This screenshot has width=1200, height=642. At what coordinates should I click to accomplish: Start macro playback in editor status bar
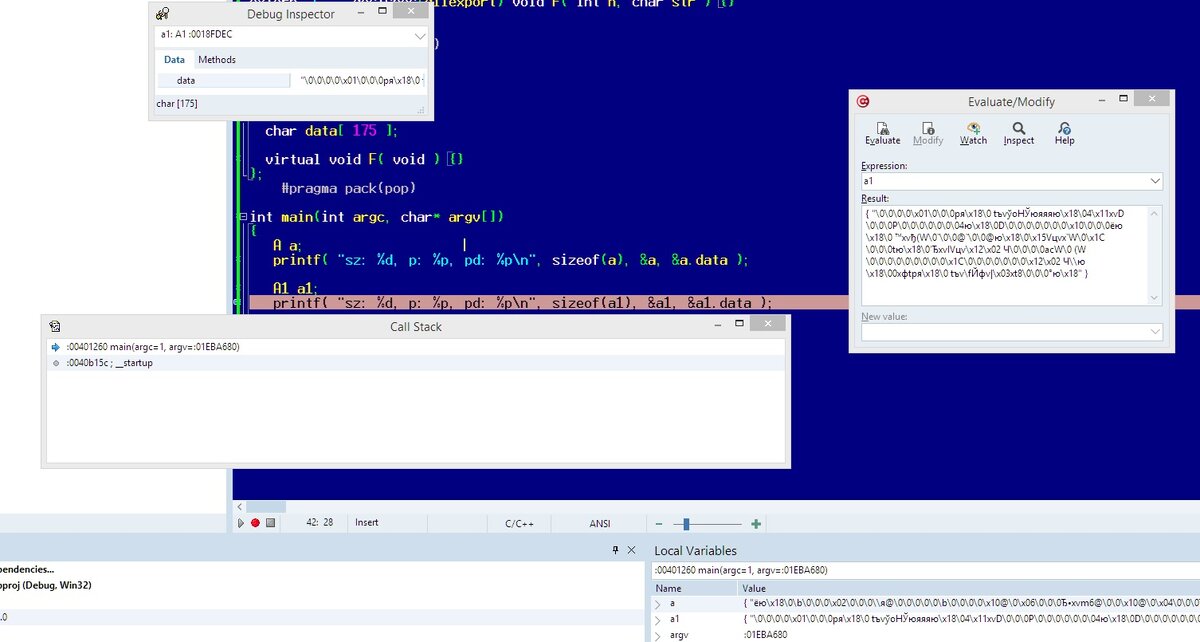[x=241, y=523]
